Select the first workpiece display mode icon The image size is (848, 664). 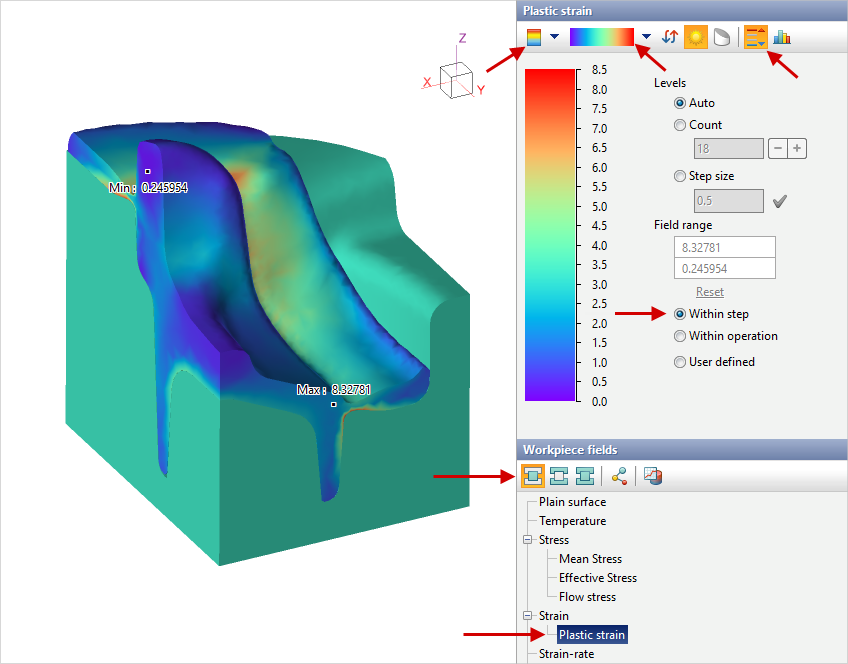coord(533,476)
